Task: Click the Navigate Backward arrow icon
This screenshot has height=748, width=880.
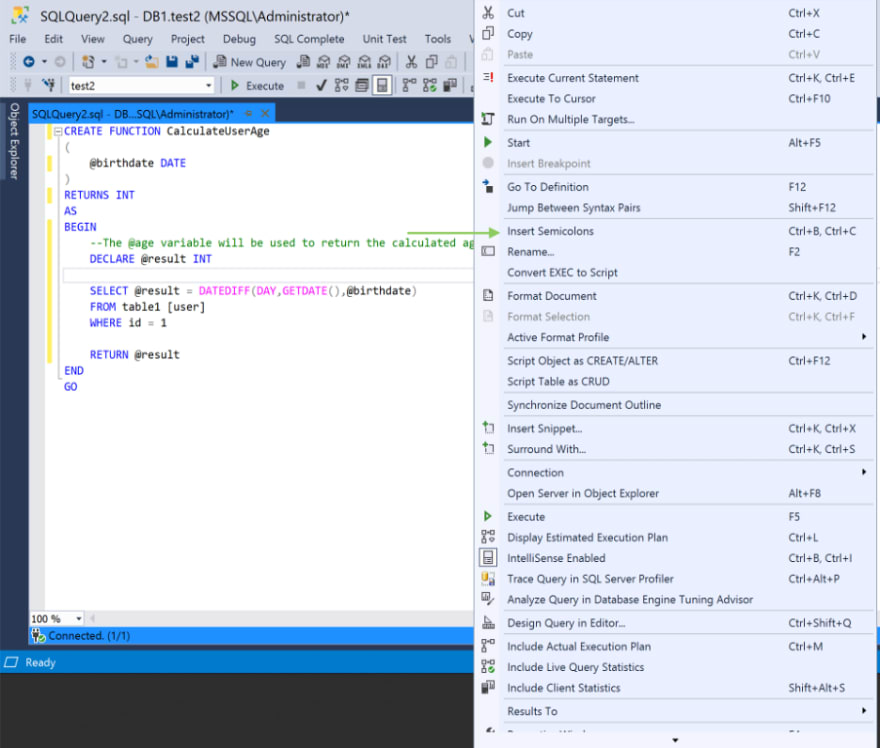Action: [x=29, y=62]
